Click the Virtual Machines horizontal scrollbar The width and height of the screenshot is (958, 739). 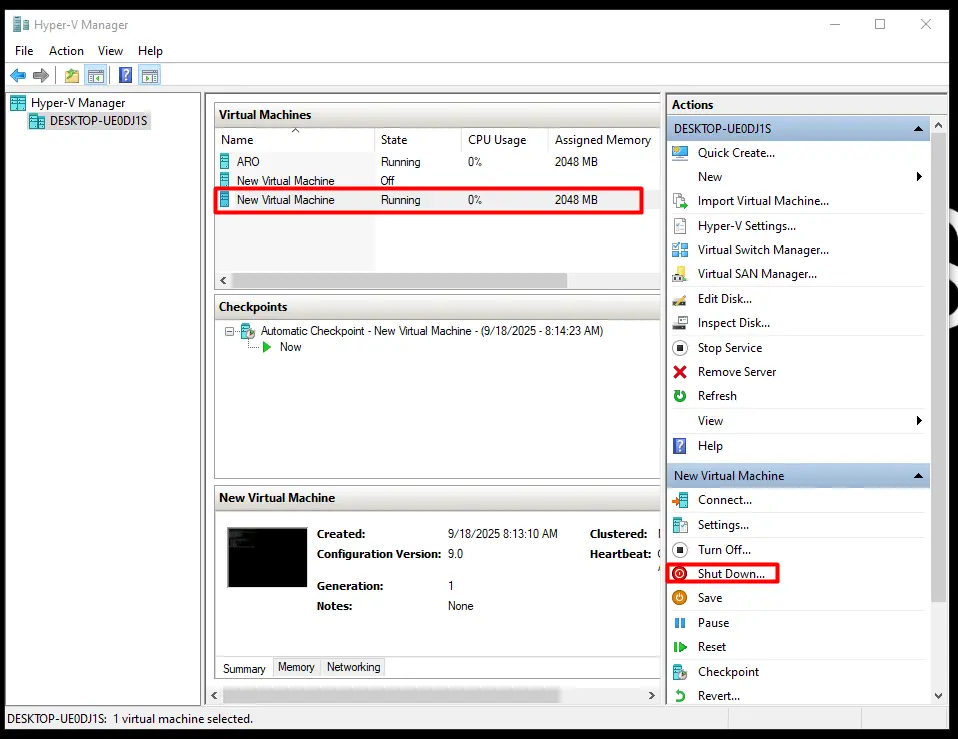pos(400,280)
